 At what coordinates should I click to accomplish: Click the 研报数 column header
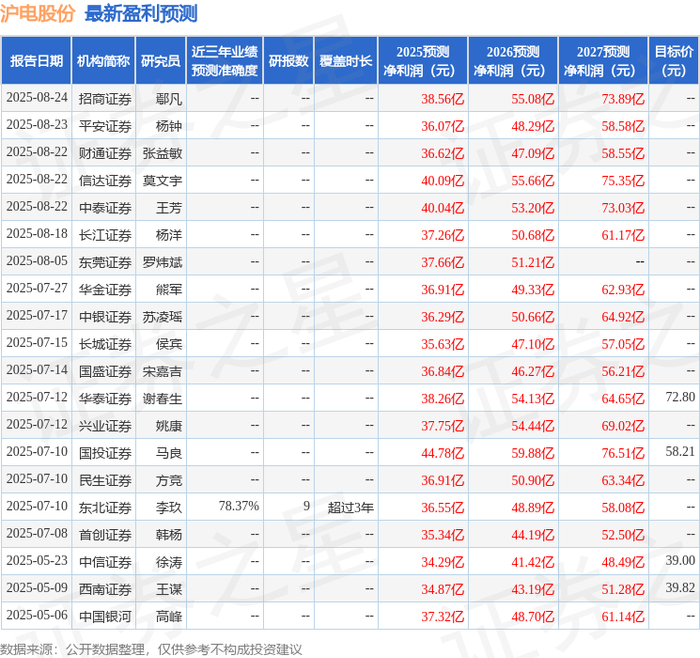click(288, 61)
